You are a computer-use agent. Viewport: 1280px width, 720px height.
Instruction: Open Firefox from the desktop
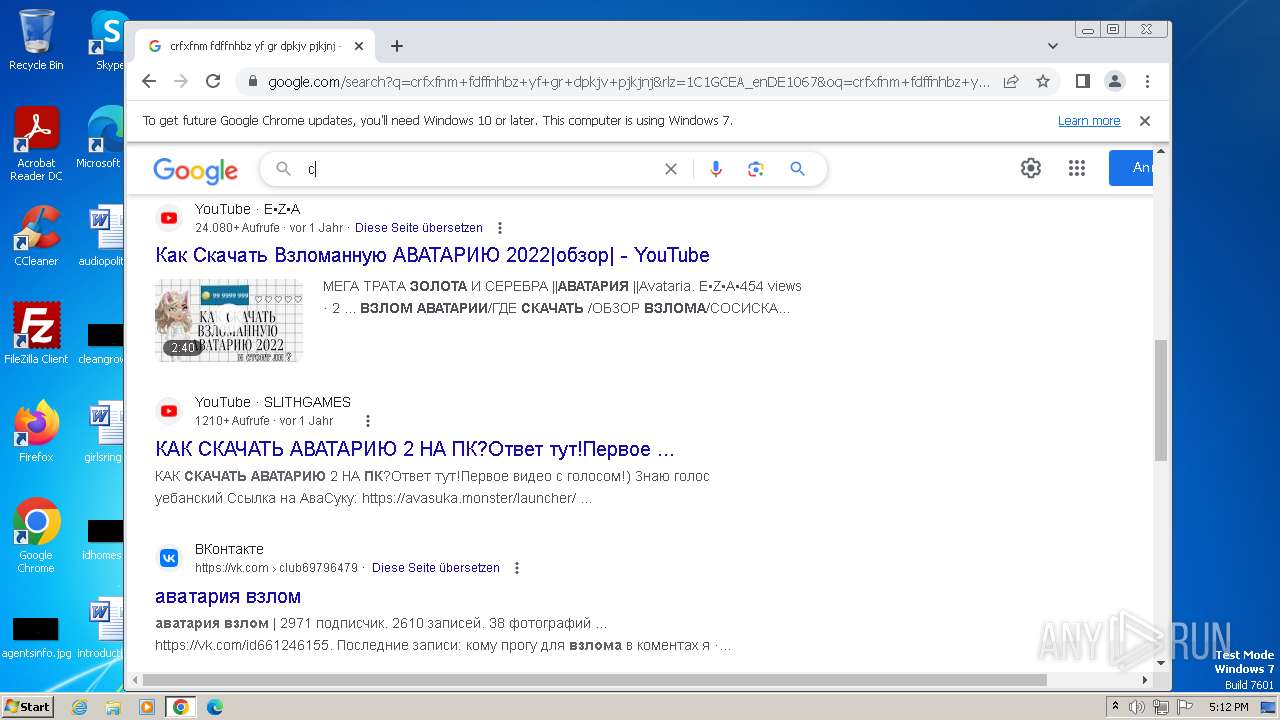pos(36,431)
